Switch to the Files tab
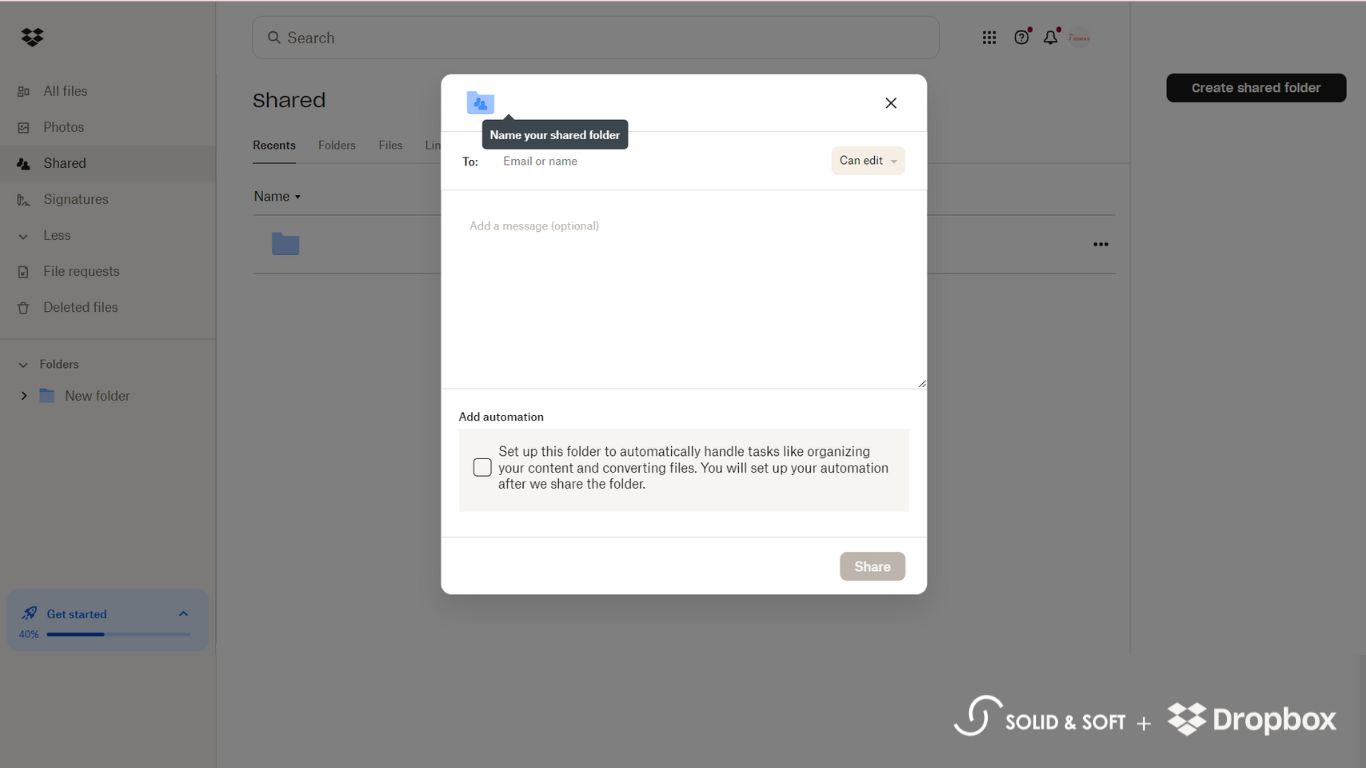The height and width of the screenshot is (768, 1366). click(390, 145)
